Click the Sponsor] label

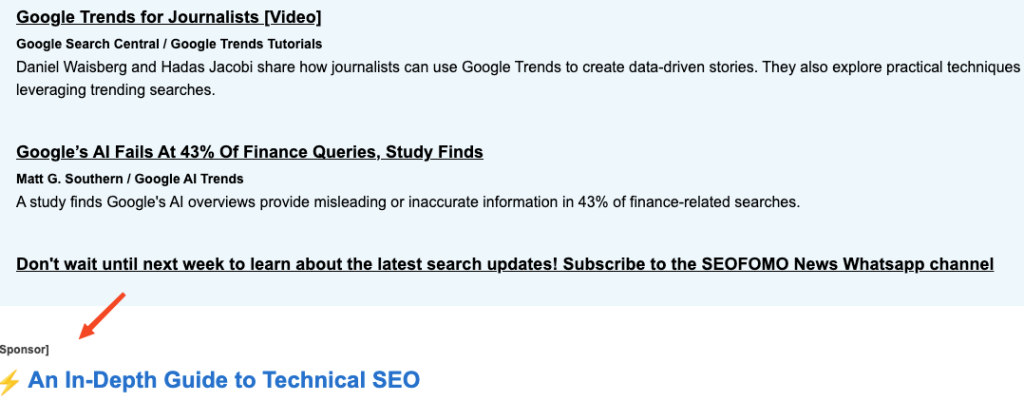pos(24,350)
